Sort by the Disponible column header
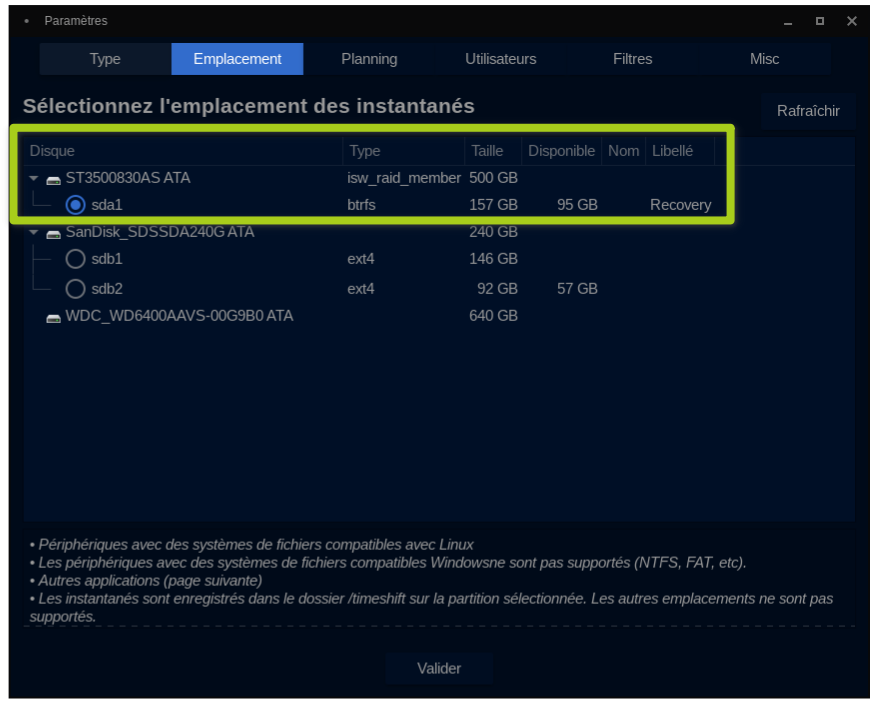This screenshot has height=704, width=875. click(x=561, y=151)
